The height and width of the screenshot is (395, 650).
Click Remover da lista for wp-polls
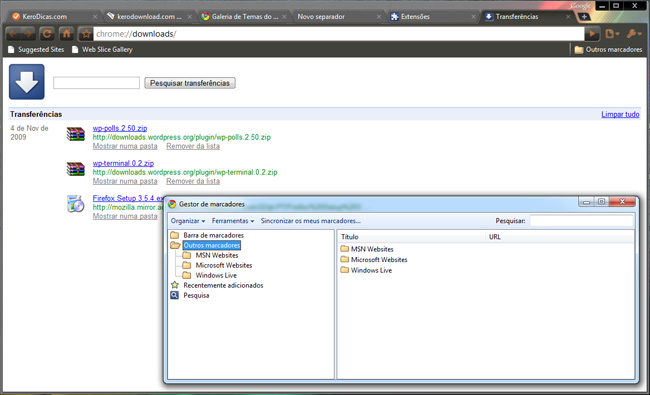click(193, 146)
